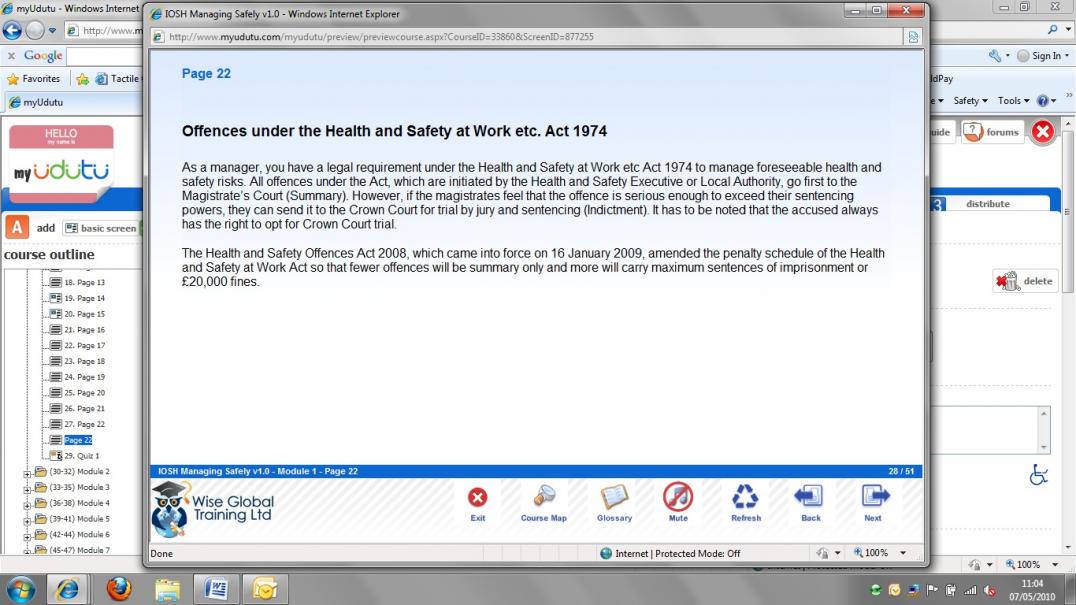Image resolution: width=1076 pixels, height=605 pixels.
Task: Open Internet Explorer from taskbar
Action: [x=67, y=589]
